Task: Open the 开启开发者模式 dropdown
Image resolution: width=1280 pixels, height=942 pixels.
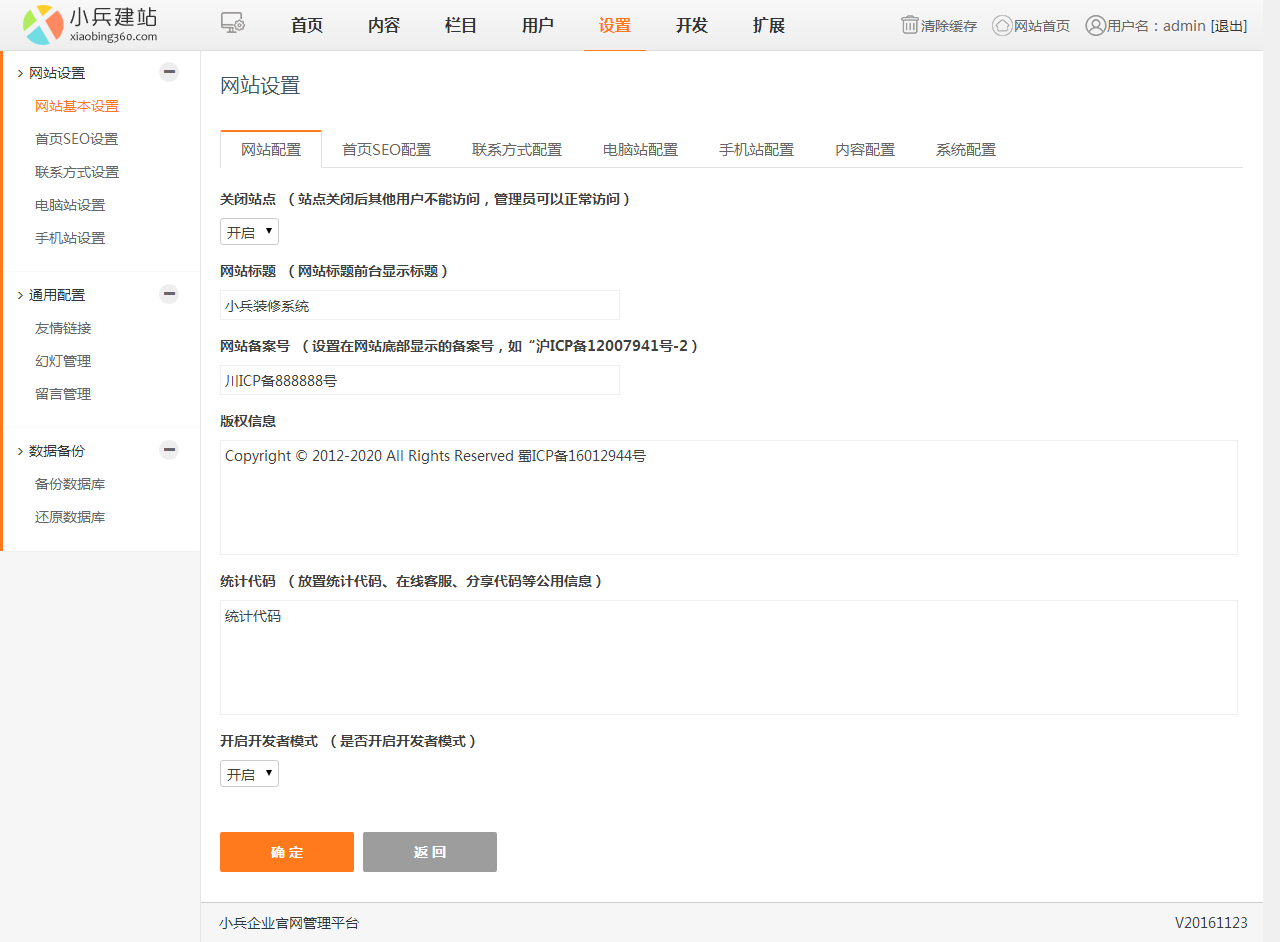Action: pos(249,774)
